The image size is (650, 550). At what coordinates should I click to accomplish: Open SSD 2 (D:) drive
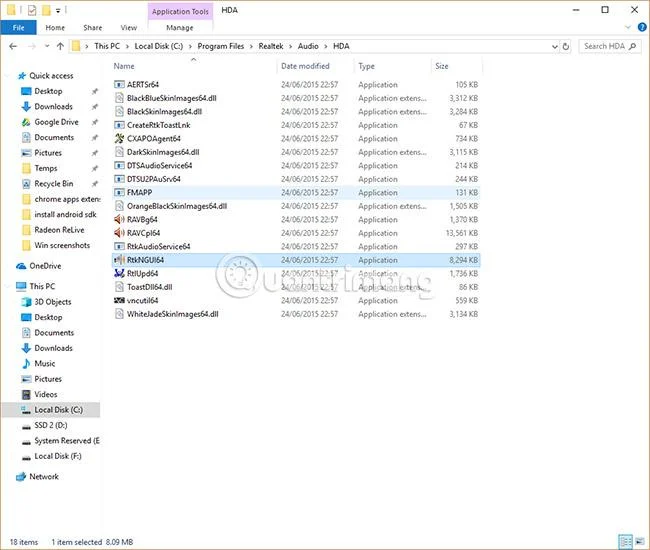50,425
